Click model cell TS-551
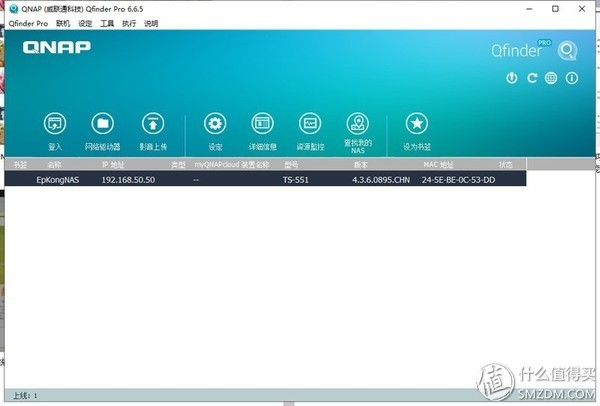This screenshot has height=406, width=600. [x=296, y=180]
